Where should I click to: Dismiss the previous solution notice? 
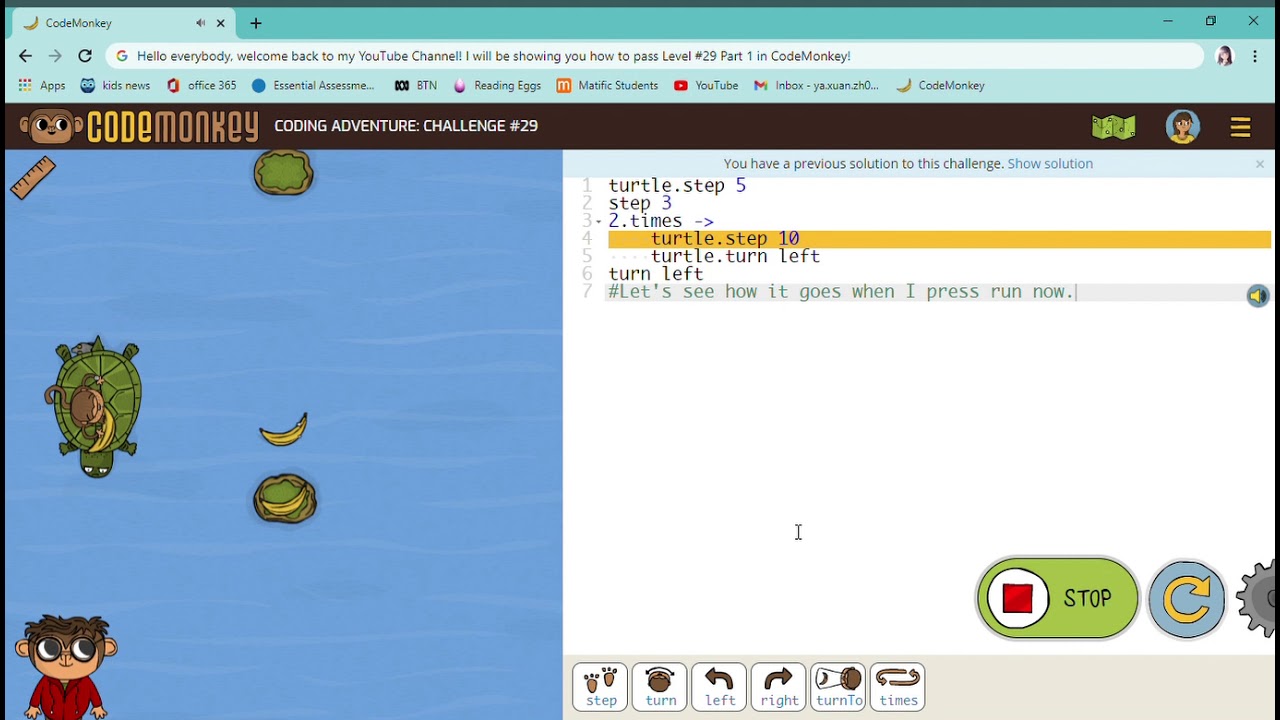[1260, 164]
